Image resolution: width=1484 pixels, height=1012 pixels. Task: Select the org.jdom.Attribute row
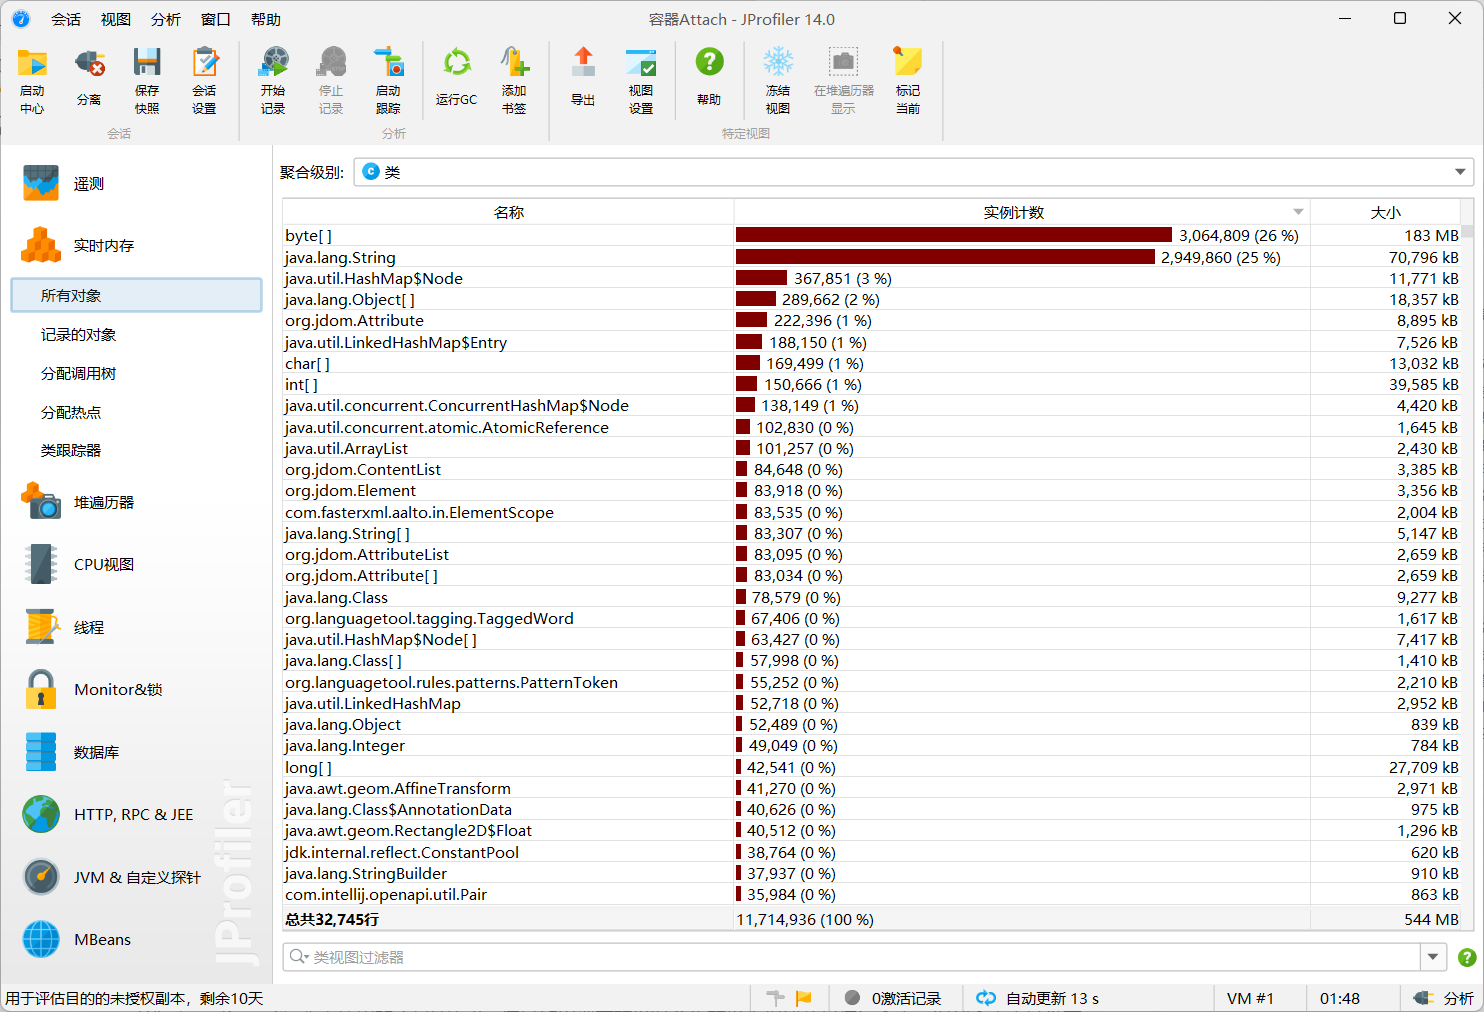[871, 321]
